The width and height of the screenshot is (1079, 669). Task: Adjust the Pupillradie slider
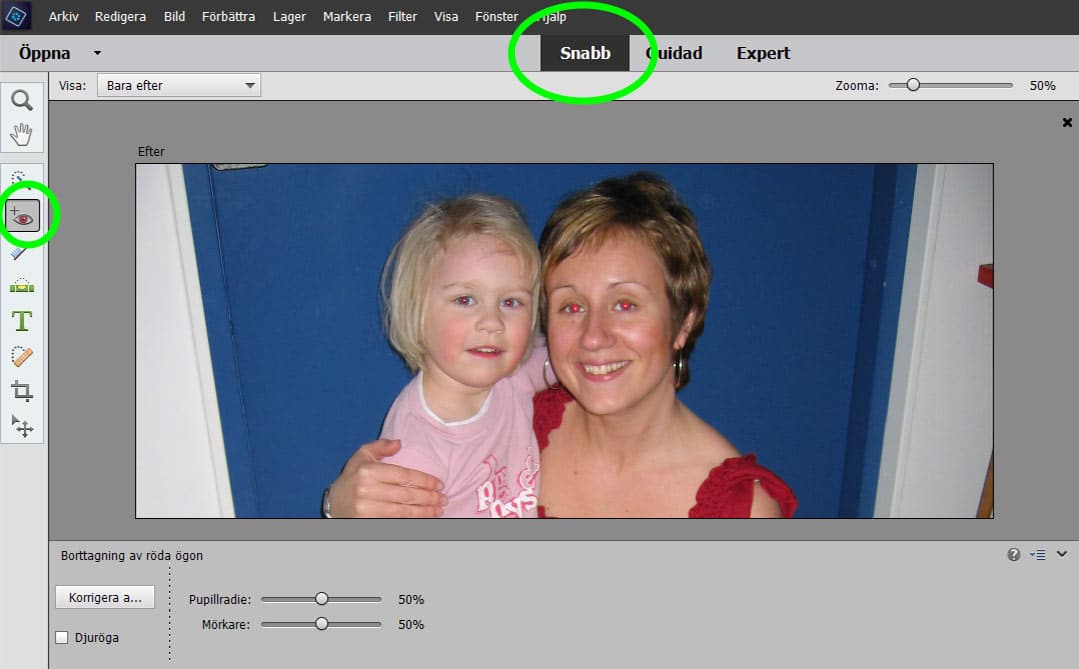320,598
